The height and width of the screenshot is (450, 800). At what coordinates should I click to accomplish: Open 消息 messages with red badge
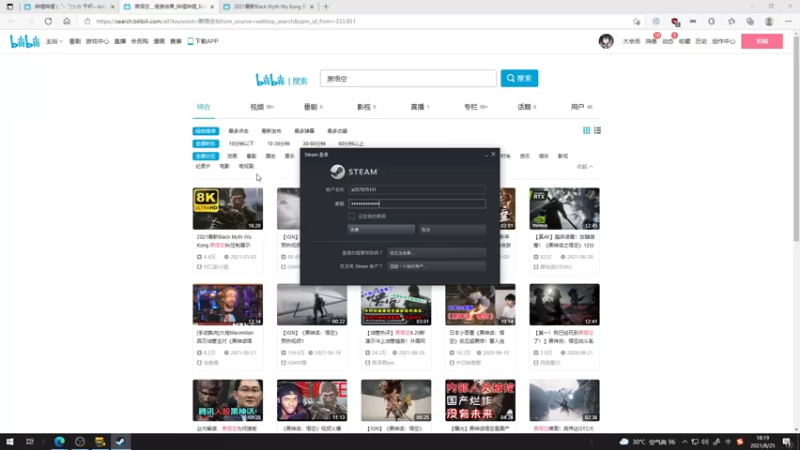pos(652,41)
